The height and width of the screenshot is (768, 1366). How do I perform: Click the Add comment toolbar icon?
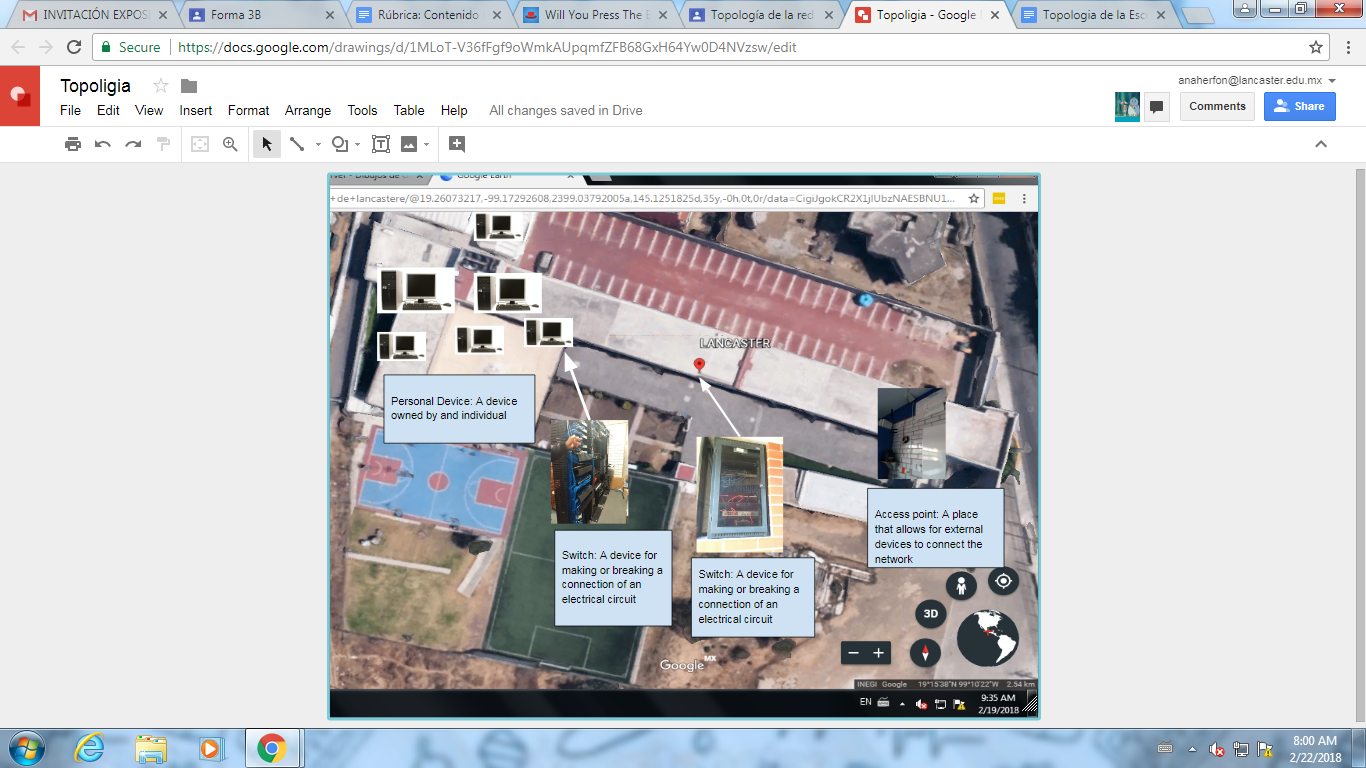tap(457, 144)
